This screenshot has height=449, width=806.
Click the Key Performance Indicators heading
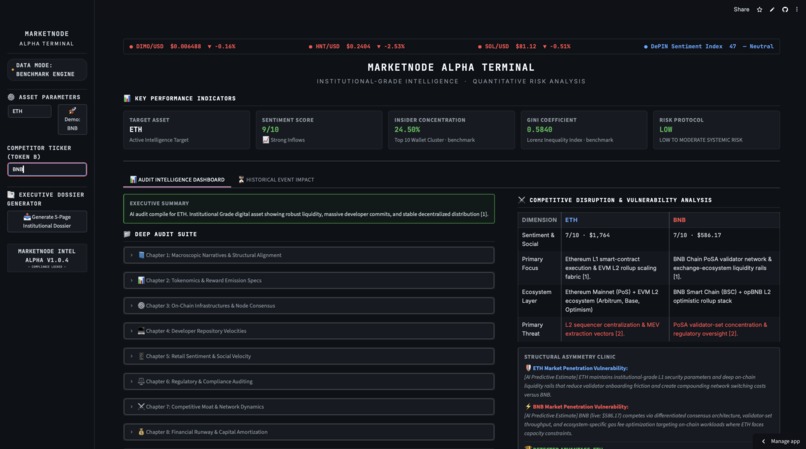click(x=185, y=98)
